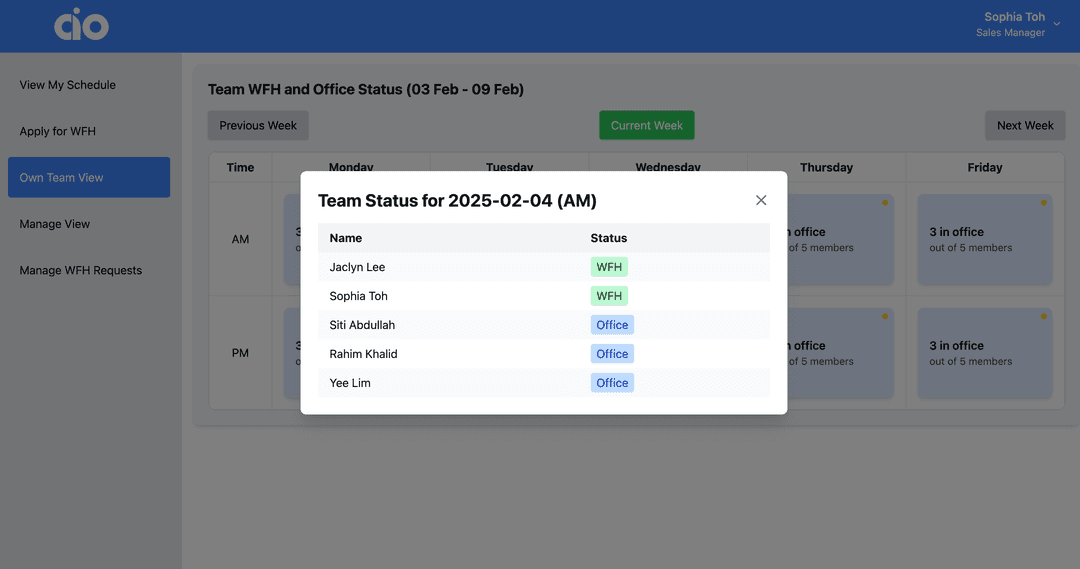Click the Previous Week button
Viewport: 1080px width, 569px height.
258,125
